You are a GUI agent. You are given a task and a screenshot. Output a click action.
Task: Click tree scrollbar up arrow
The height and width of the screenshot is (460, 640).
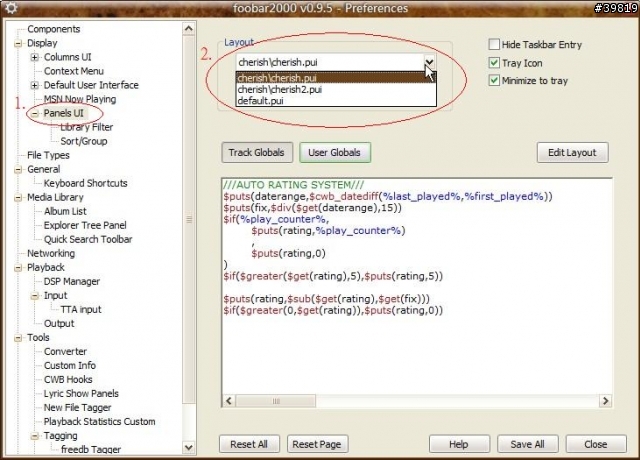[188, 28]
